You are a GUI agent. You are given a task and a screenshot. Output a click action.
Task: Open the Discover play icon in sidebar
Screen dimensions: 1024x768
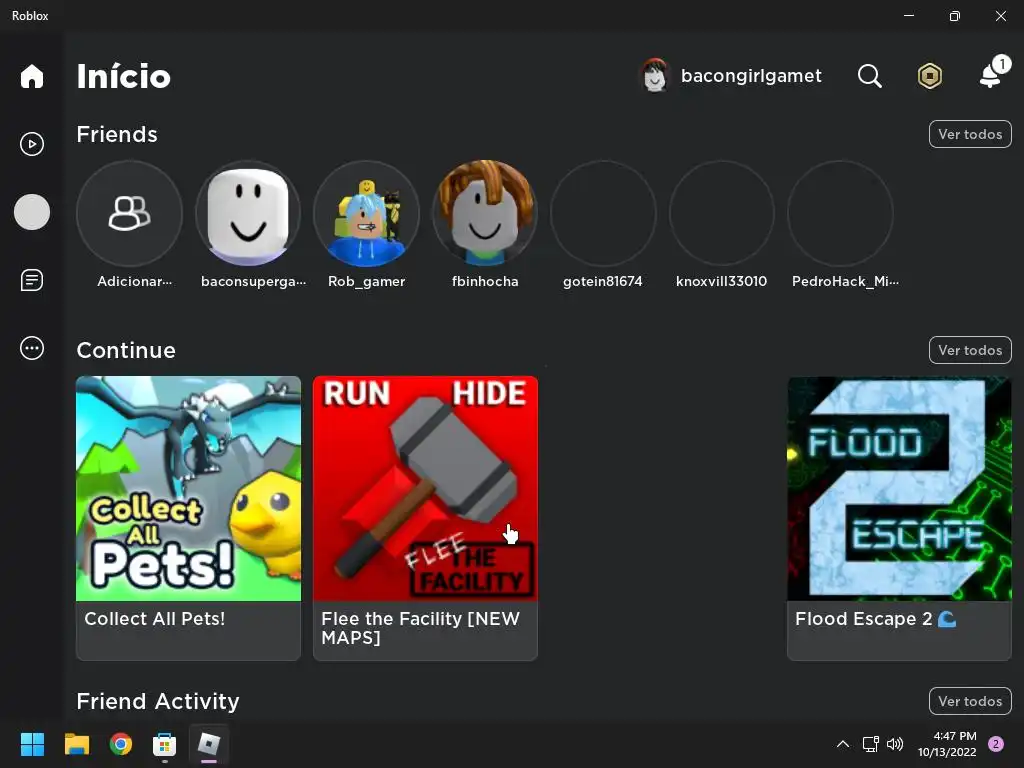[x=31, y=144]
